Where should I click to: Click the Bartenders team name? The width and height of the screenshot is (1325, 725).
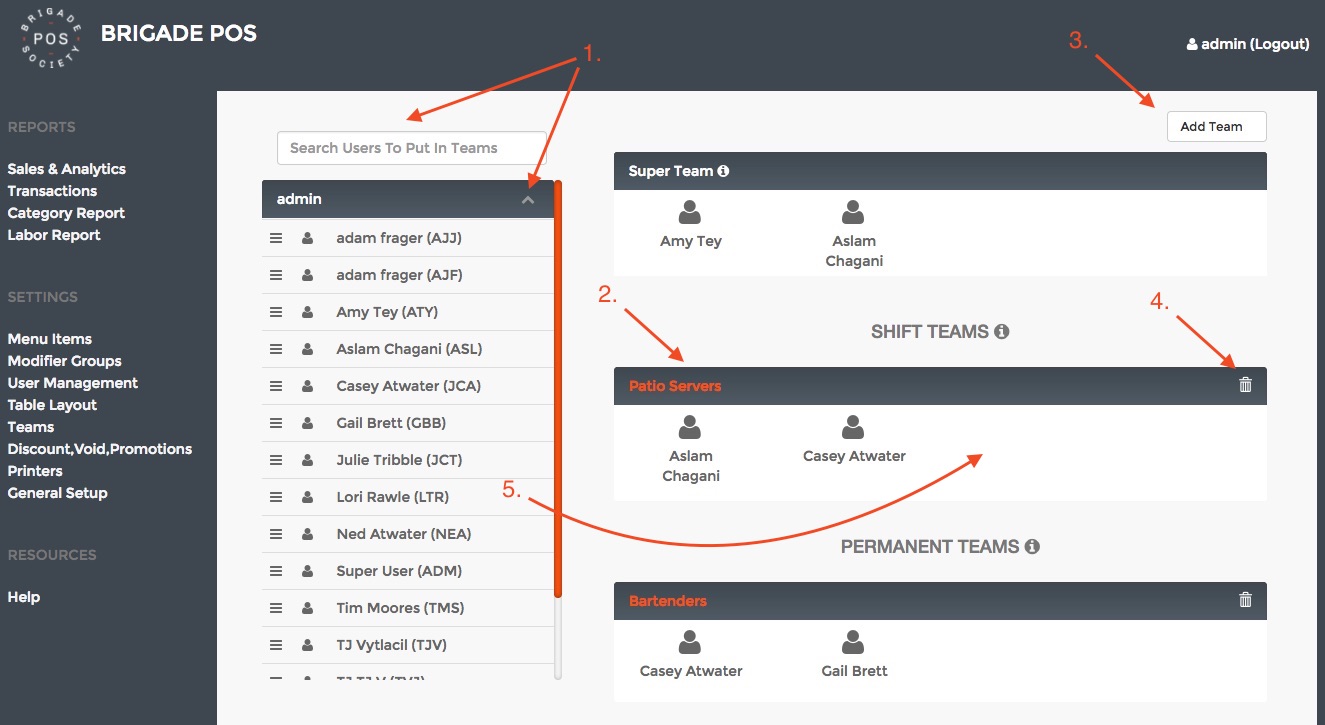point(668,601)
